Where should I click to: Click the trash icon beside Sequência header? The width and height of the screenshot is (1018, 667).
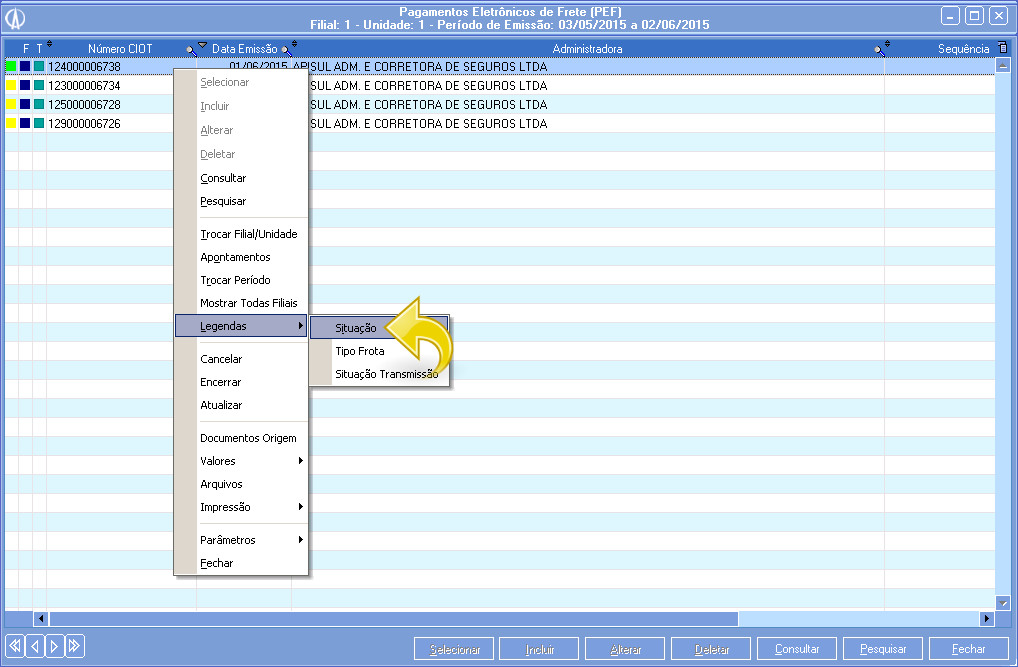coord(1002,48)
